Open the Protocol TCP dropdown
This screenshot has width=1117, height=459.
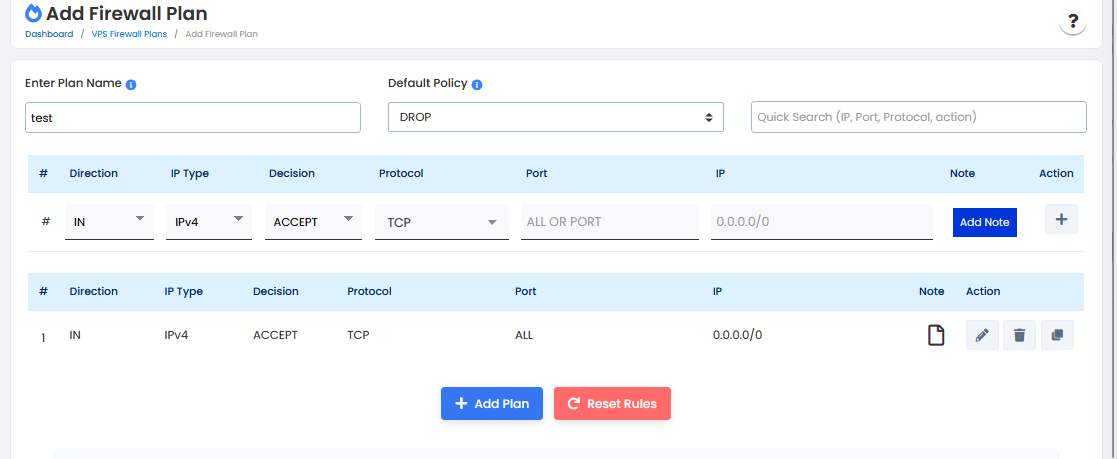(441, 223)
